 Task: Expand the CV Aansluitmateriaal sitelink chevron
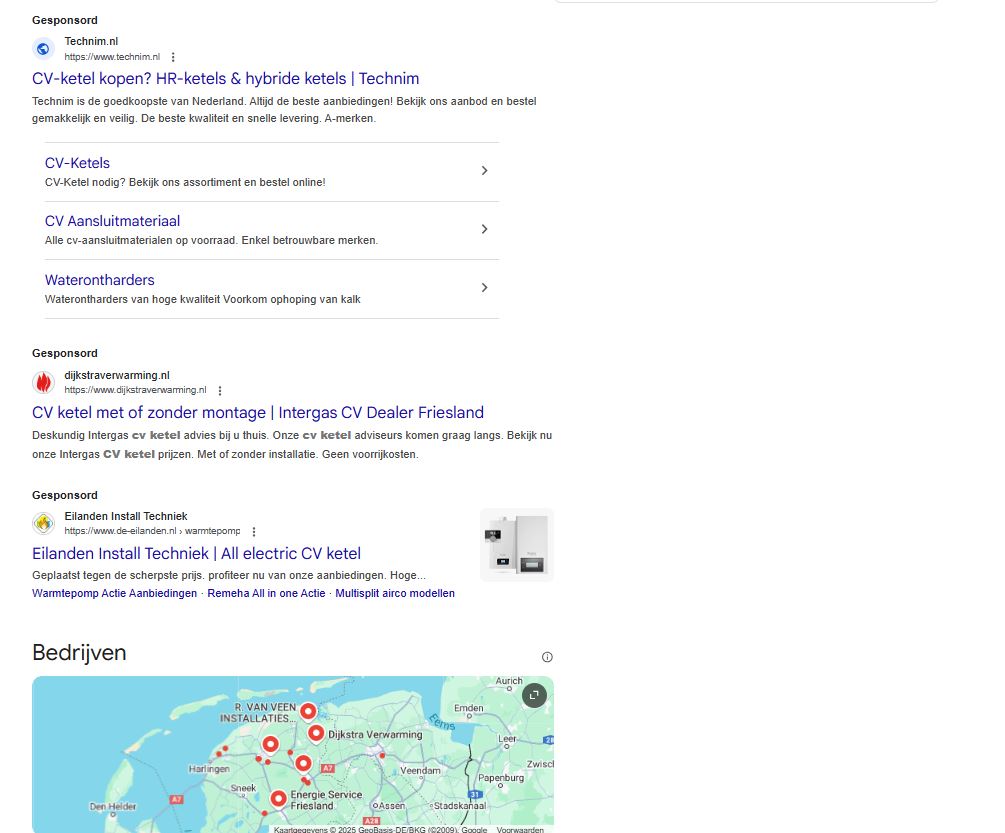[x=485, y=229]
